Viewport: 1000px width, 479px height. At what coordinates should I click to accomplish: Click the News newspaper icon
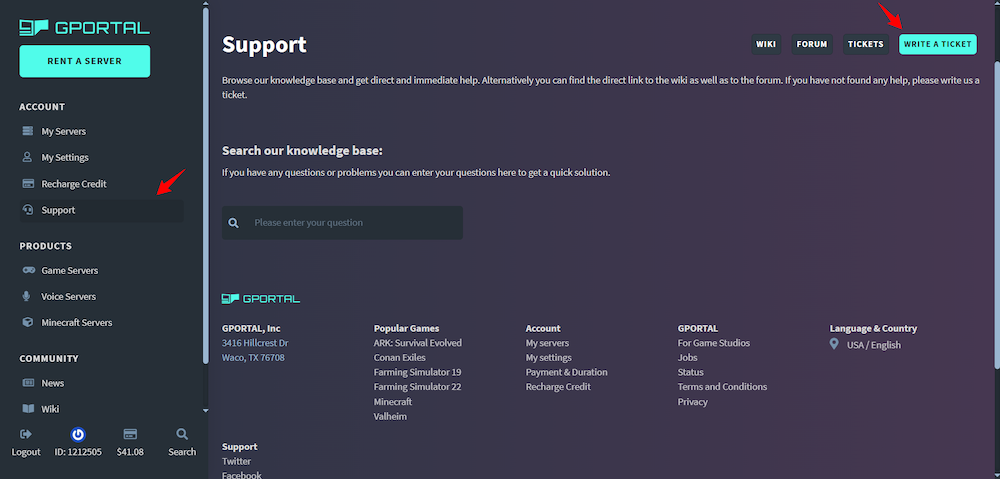click(28, 383)
